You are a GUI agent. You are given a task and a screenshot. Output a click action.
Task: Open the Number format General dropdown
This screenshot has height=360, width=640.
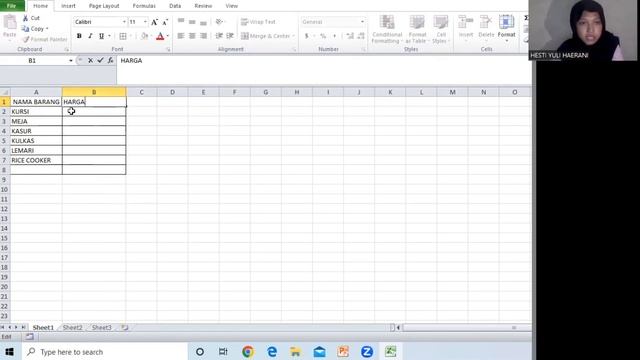(362, 22)
